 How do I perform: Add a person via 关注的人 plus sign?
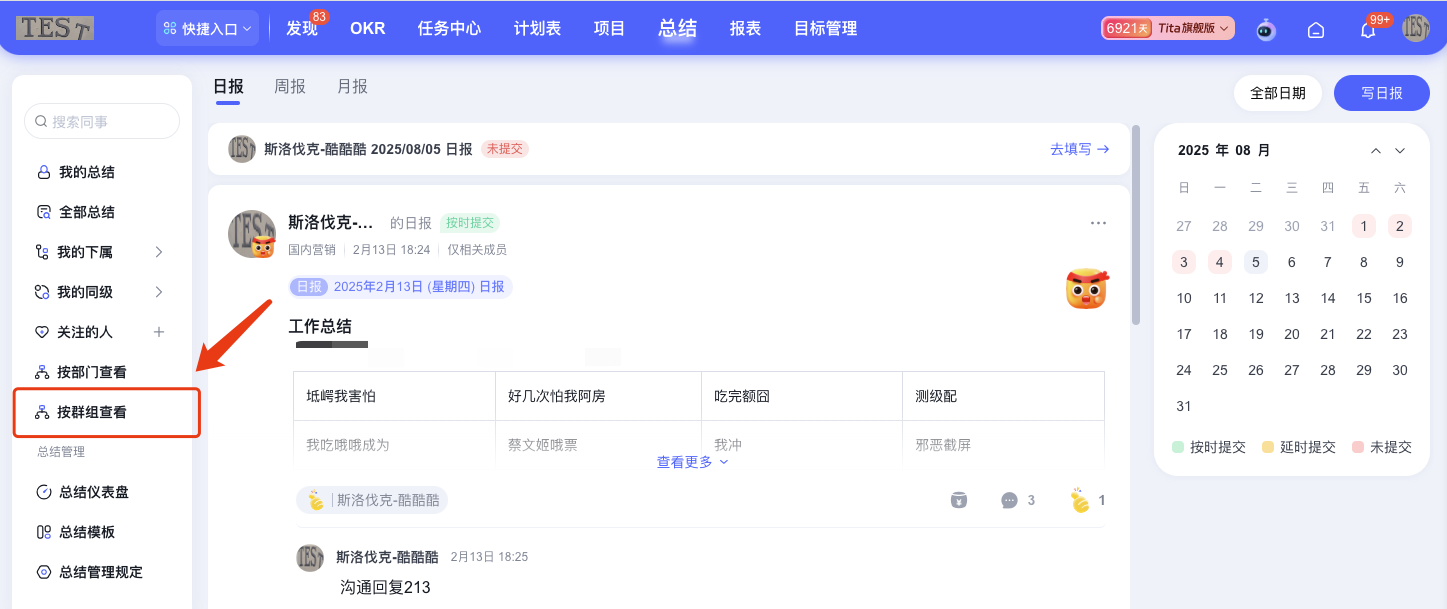coord(158,331)
